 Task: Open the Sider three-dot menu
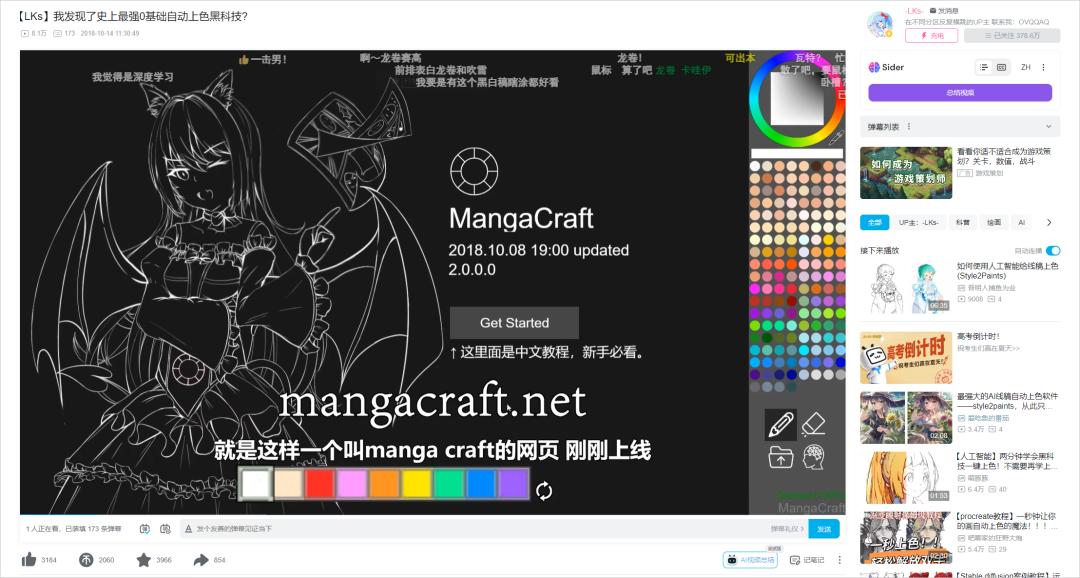(x=1043, y=68)
